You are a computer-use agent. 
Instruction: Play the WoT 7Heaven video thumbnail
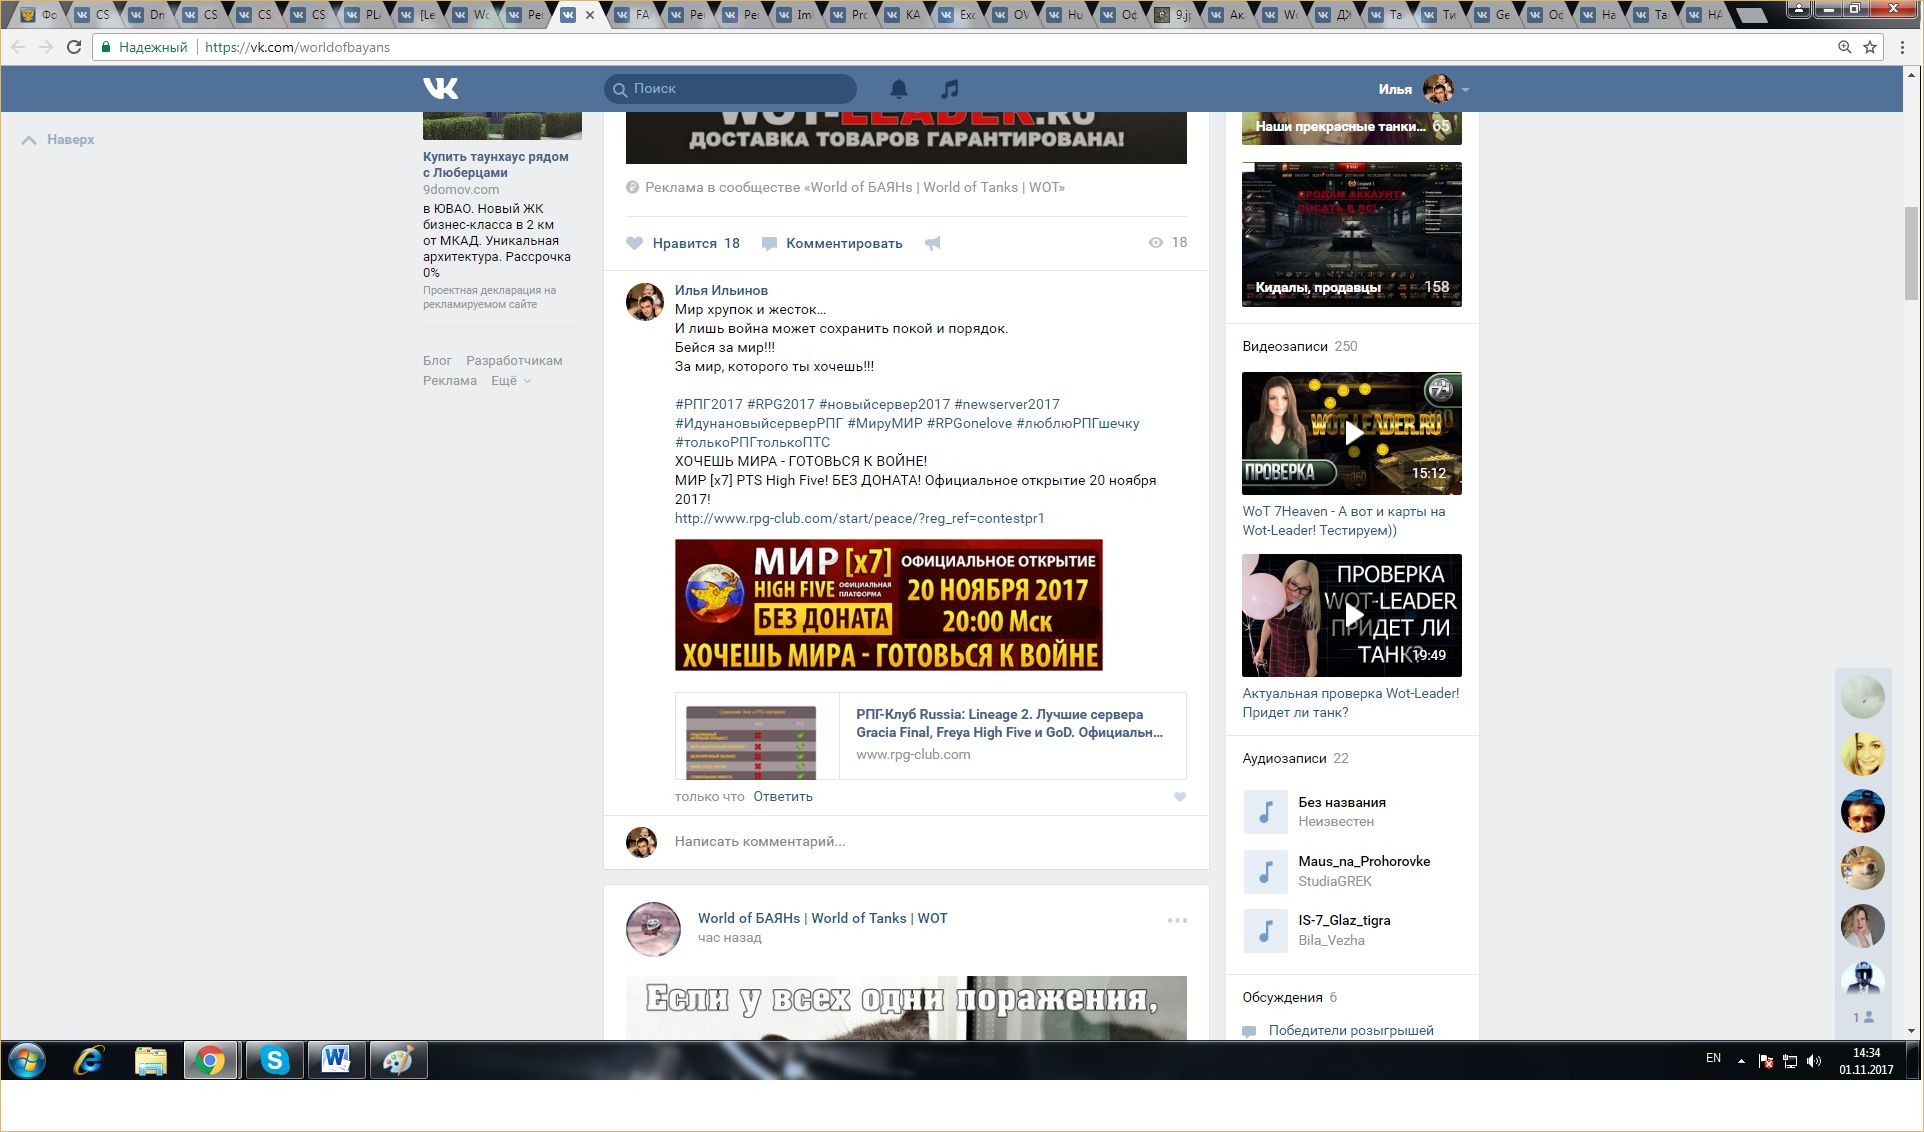point(1351,433)
